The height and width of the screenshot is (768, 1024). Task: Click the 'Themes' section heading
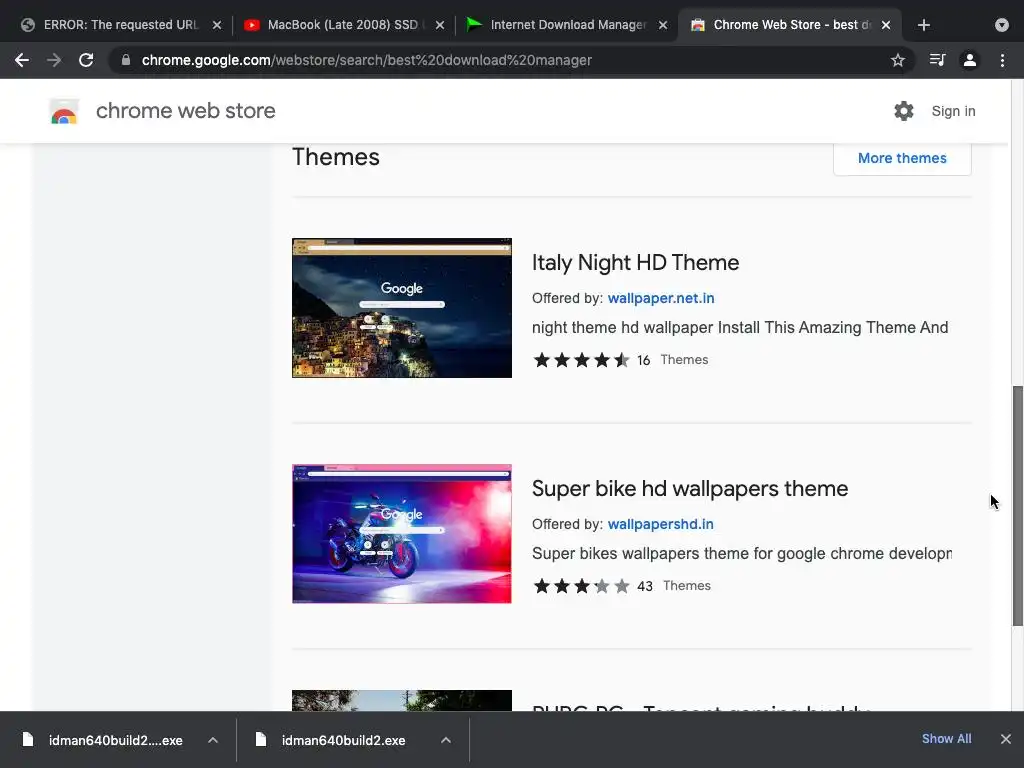coord(336,157)
